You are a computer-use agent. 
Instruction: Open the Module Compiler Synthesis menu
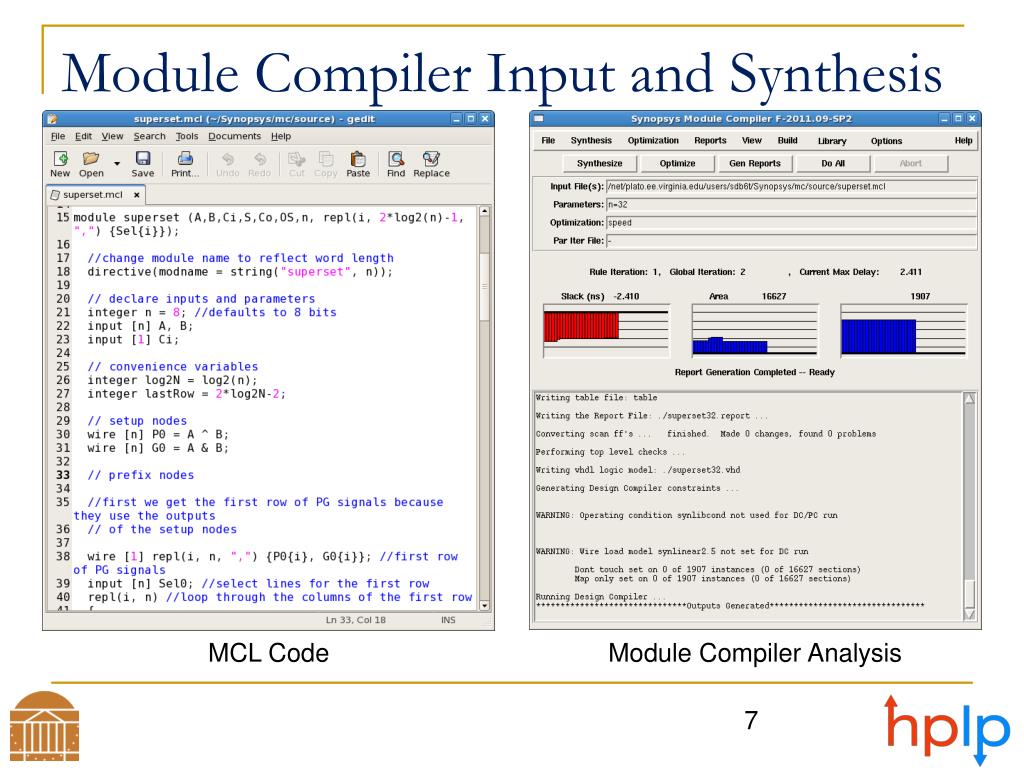pos(591,140)
